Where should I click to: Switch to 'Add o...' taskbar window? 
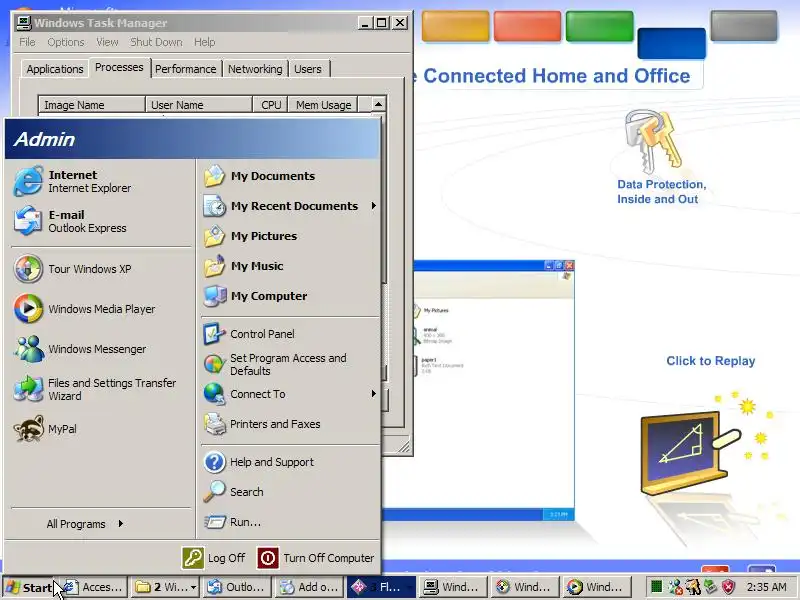click(309, 587)
